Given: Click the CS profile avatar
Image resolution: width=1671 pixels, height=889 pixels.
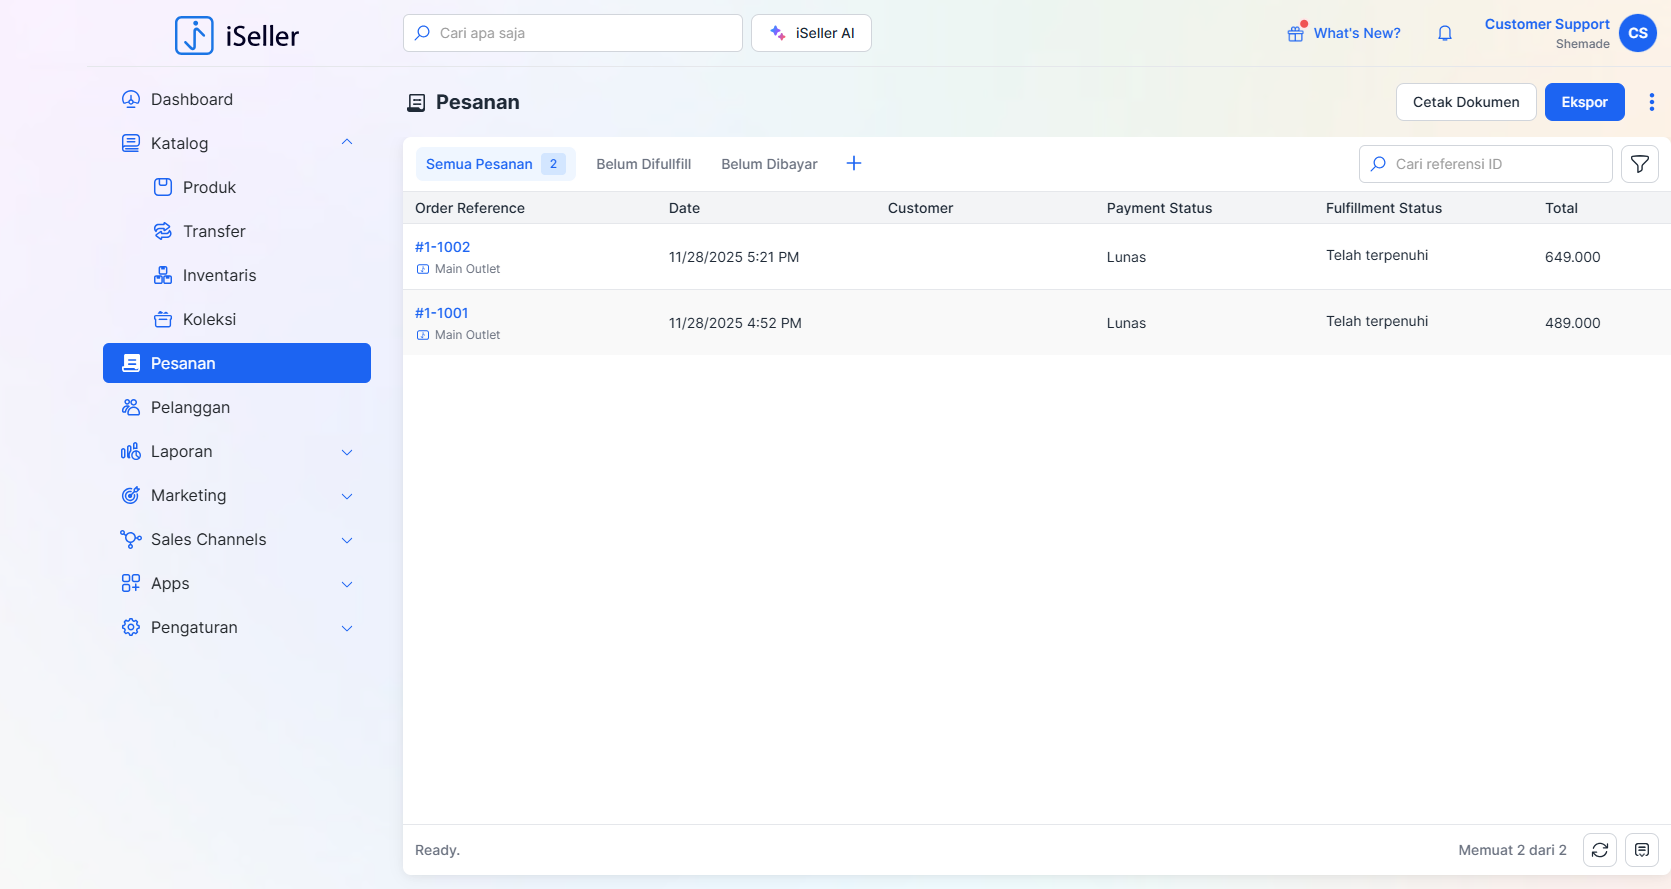Looking at the screenshot, I should (1637, 33).
